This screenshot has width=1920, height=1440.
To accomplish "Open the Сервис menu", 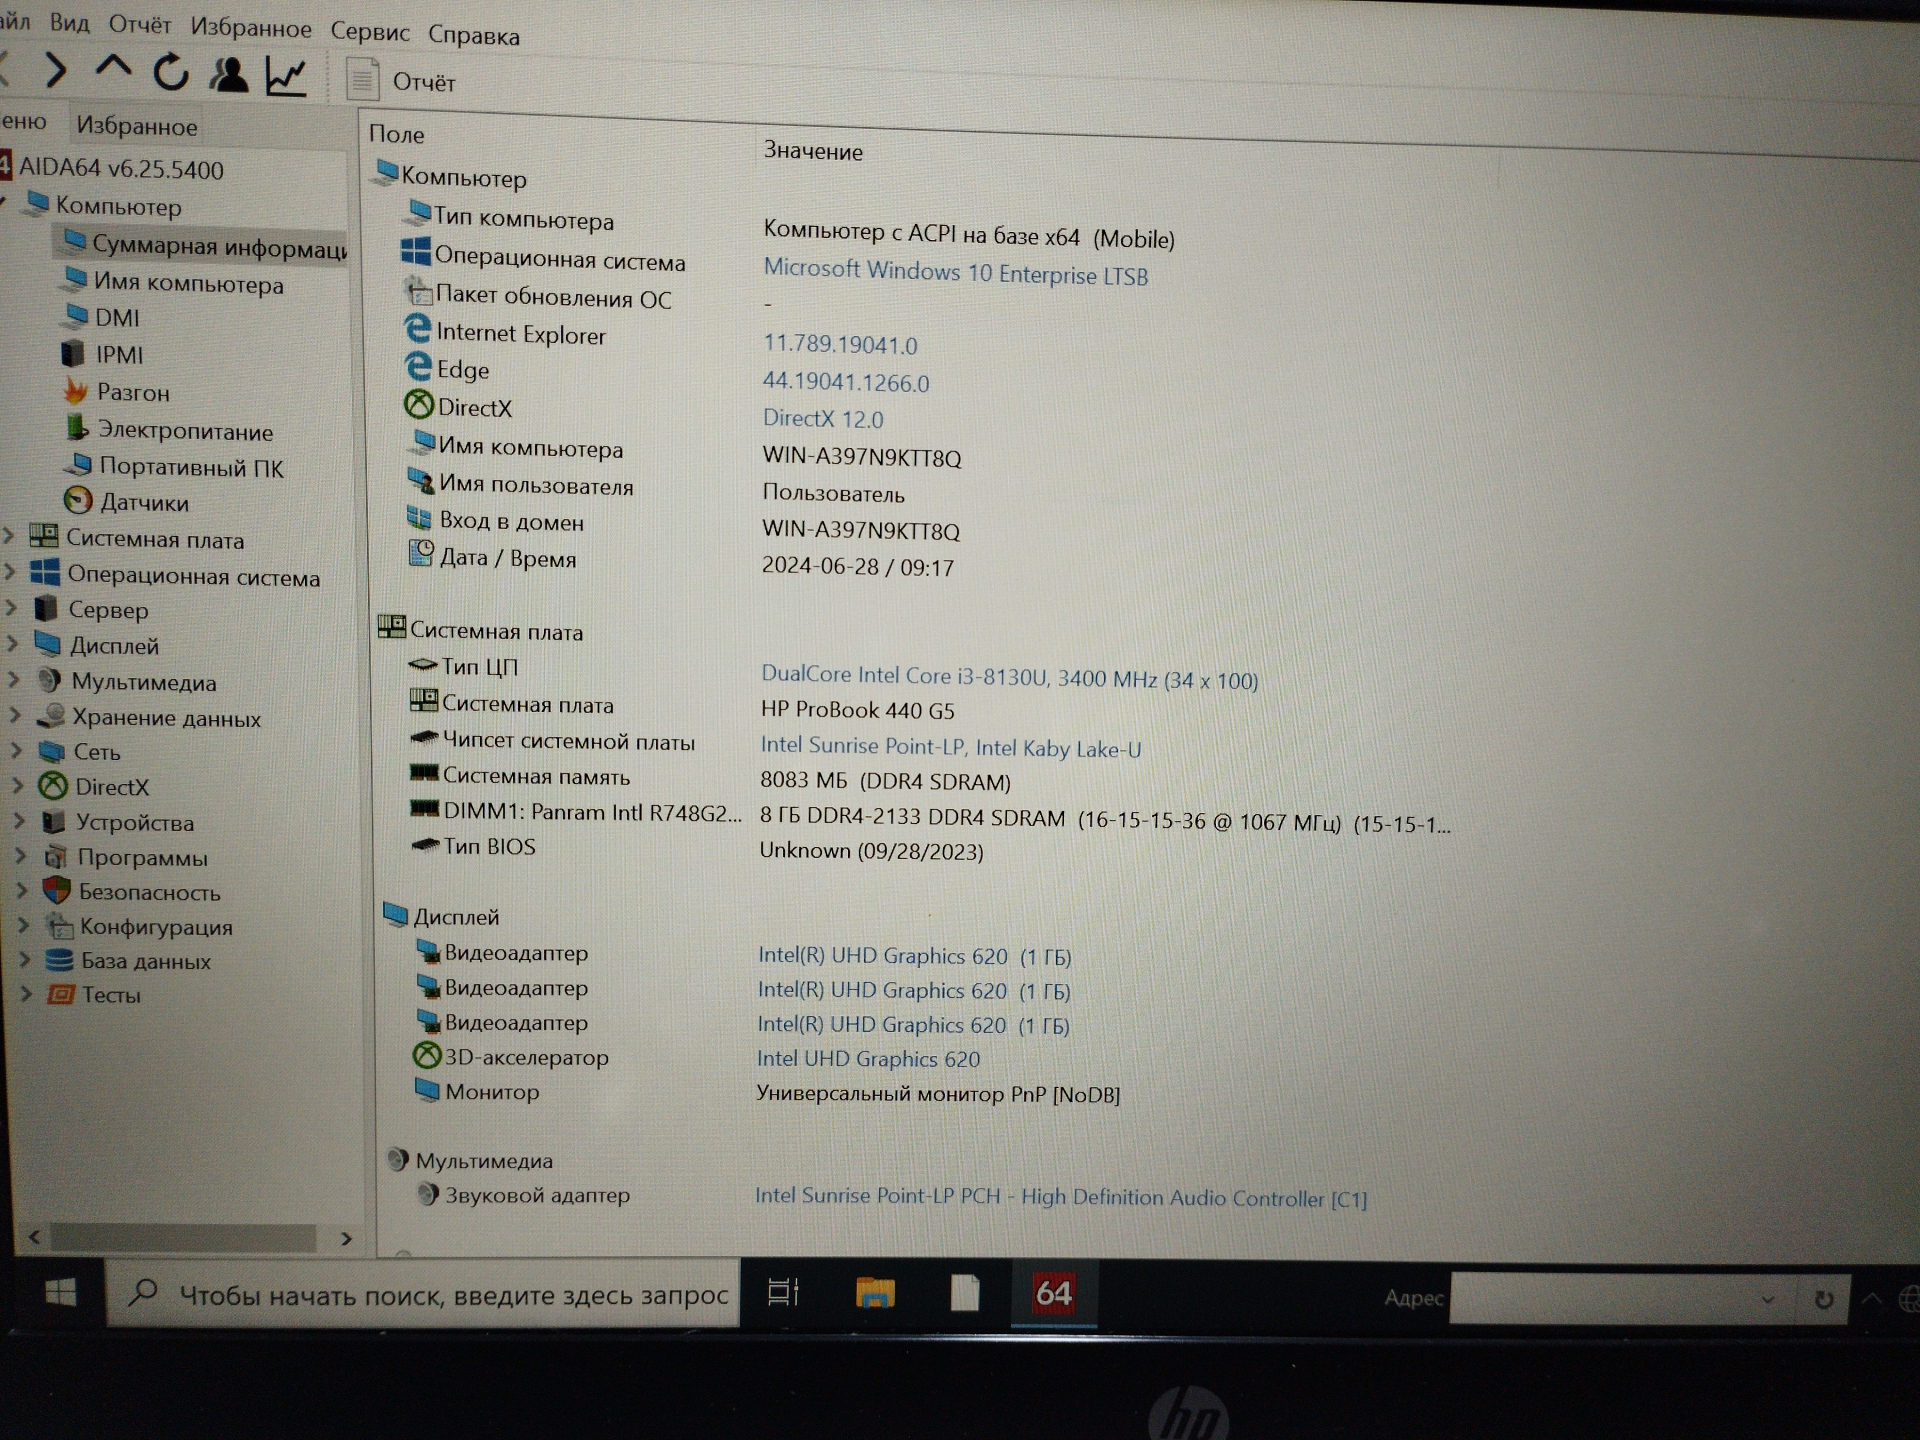I will coord(370,32).
